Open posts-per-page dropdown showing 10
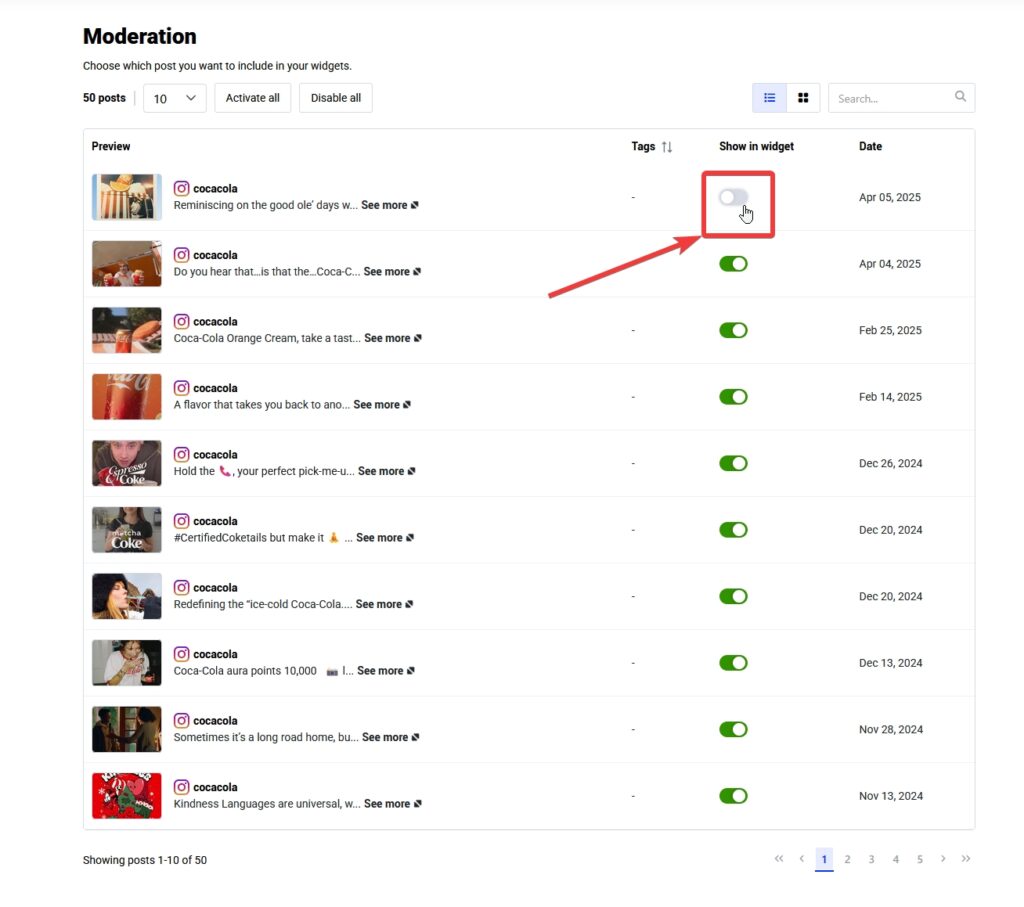The image size is (1024, 907). point(174,98)
